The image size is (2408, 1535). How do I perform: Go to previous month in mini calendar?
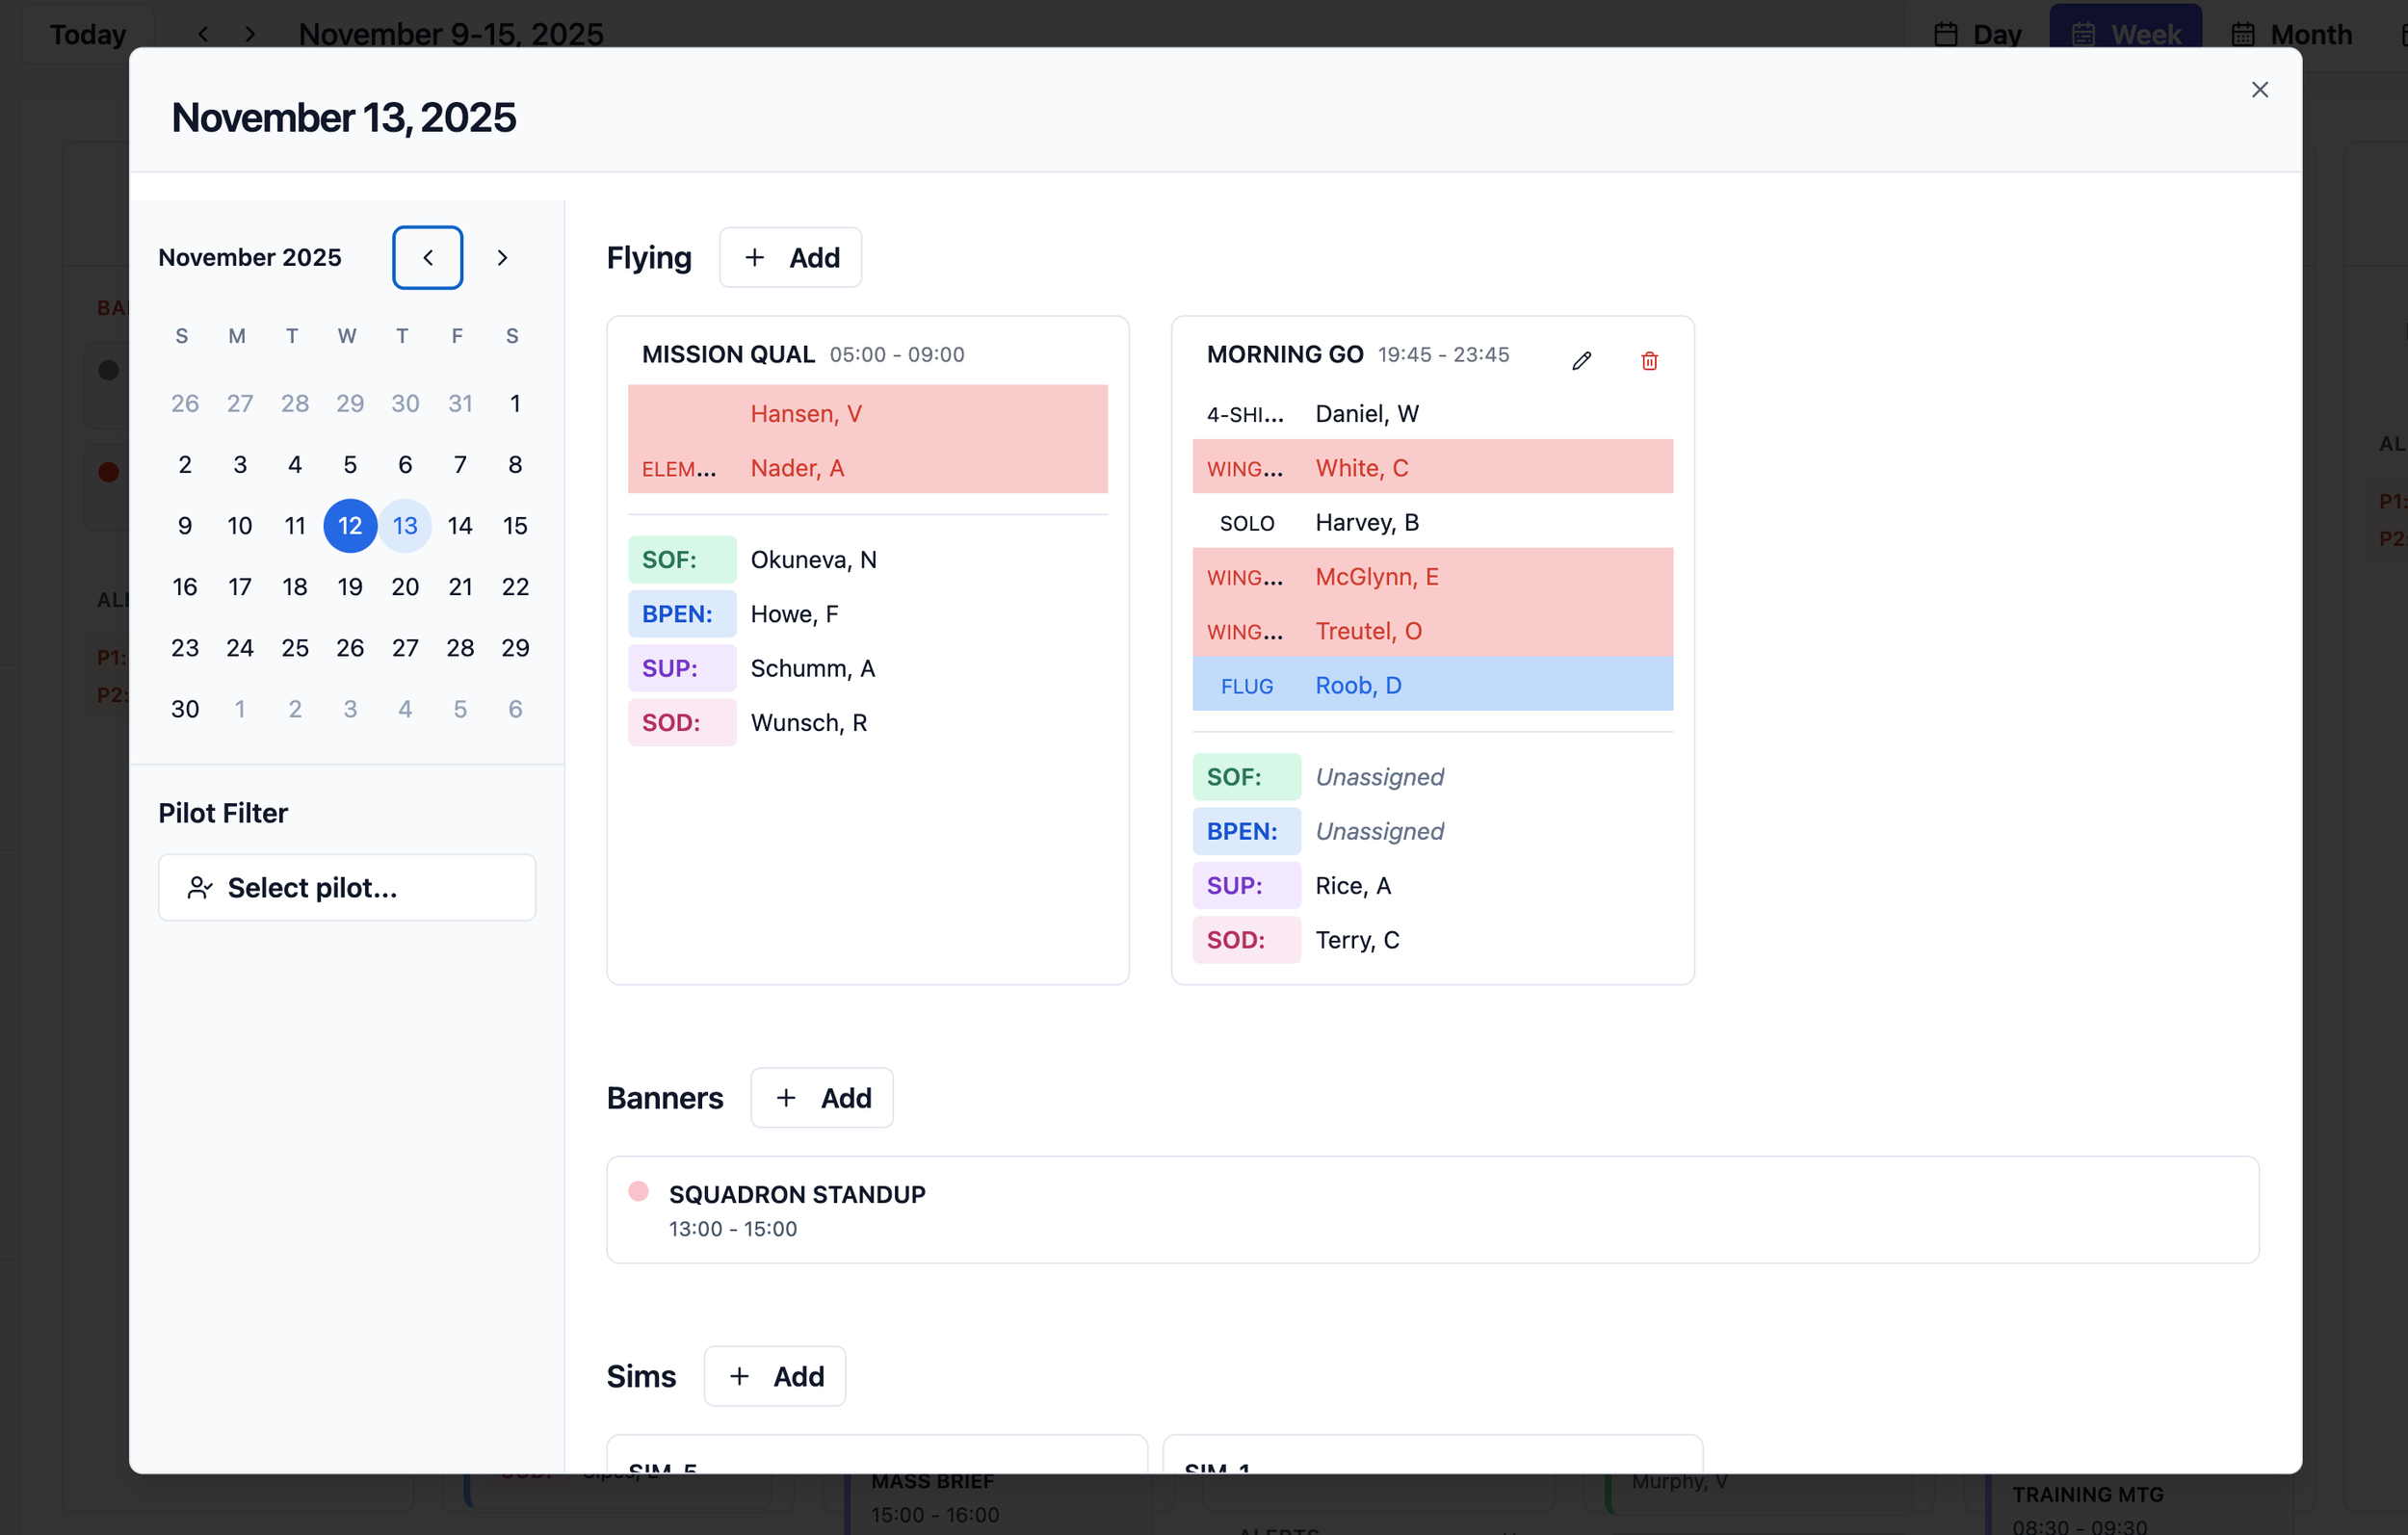(x=427, y=257)
